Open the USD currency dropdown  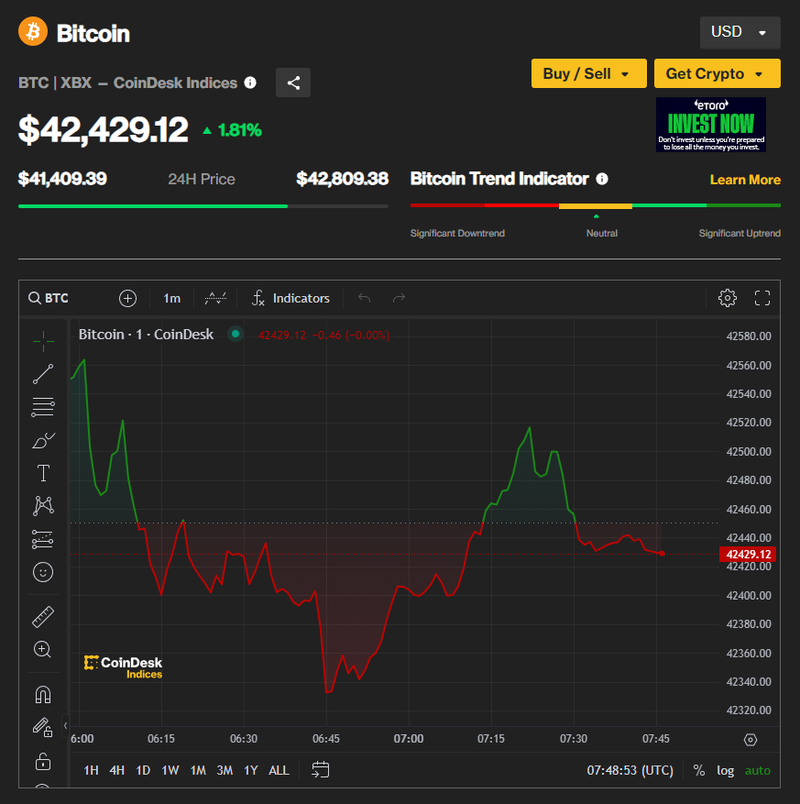[x=740, y=32]
